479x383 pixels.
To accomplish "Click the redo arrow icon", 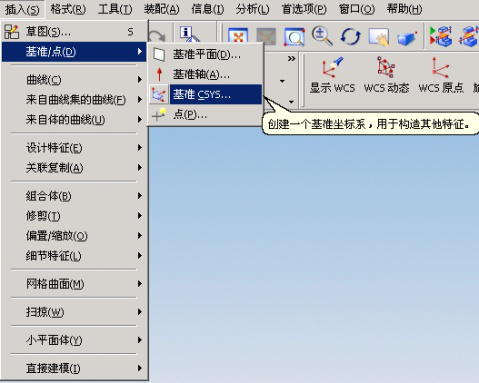I will tap(157, 35).
